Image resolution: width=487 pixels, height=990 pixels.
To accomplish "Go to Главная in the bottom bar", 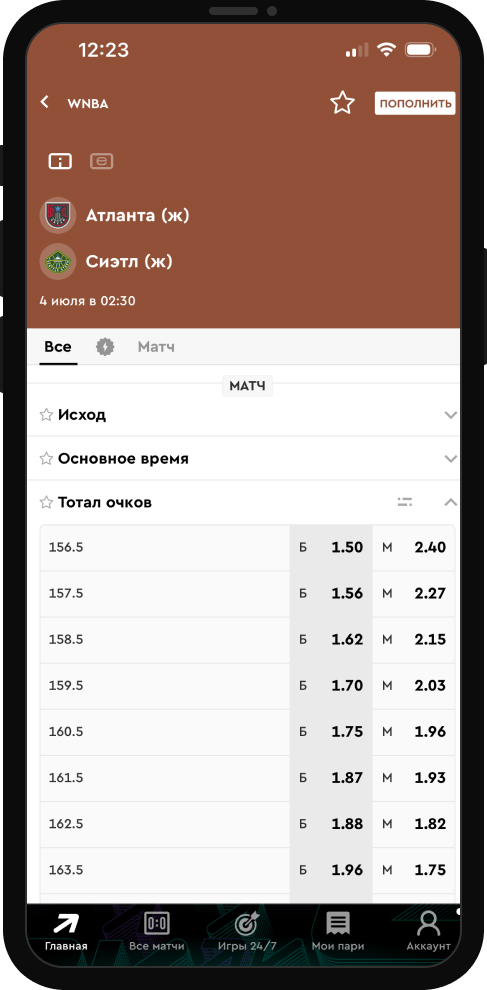I will point(66,933).
